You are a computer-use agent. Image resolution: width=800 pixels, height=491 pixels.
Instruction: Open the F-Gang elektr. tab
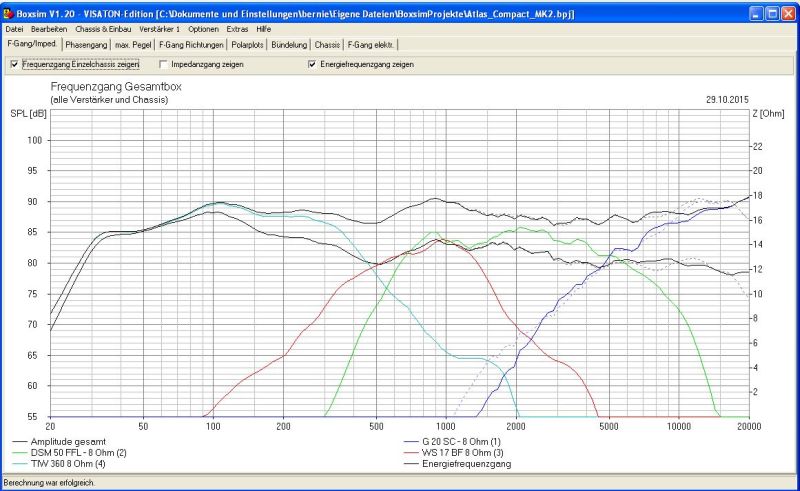tap(371, 45)
